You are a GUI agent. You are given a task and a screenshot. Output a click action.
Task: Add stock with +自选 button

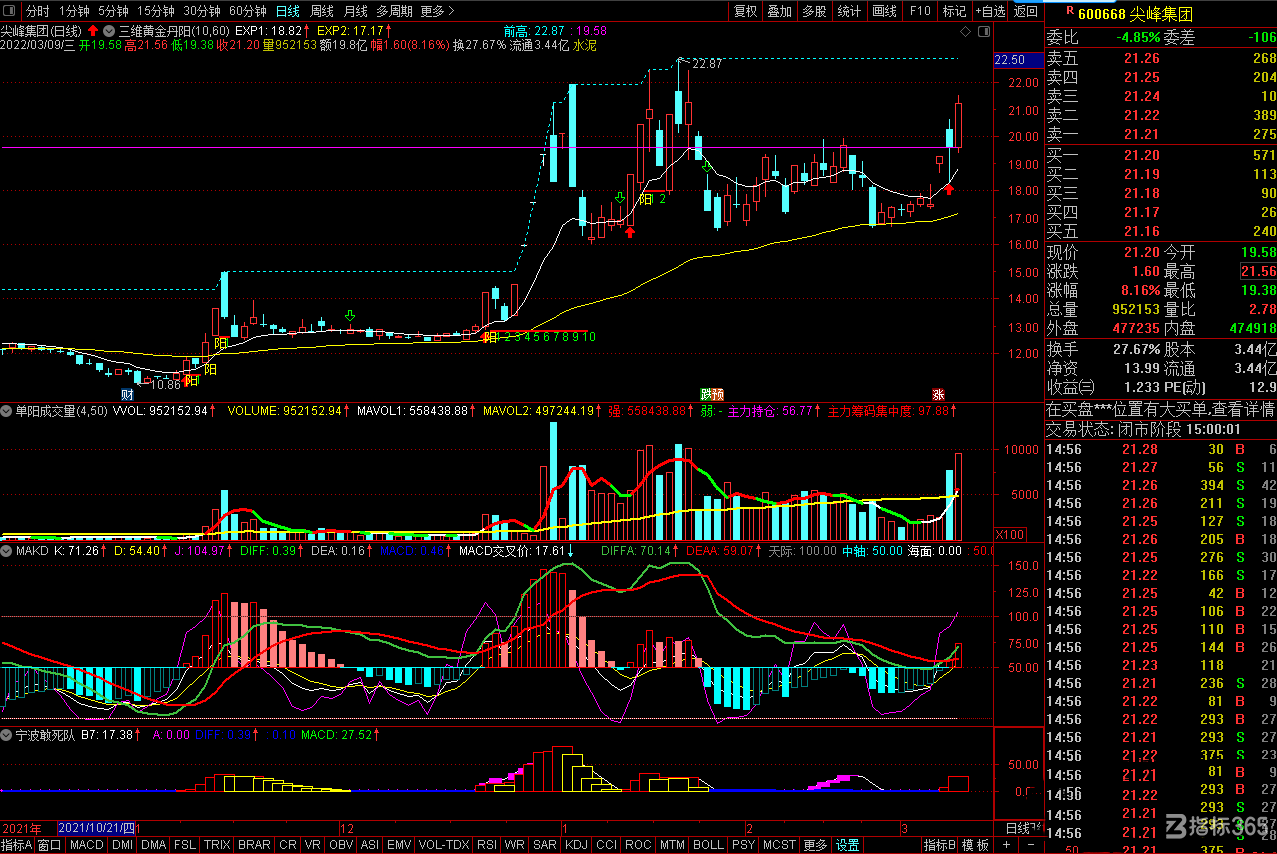(x=989, y=11)
